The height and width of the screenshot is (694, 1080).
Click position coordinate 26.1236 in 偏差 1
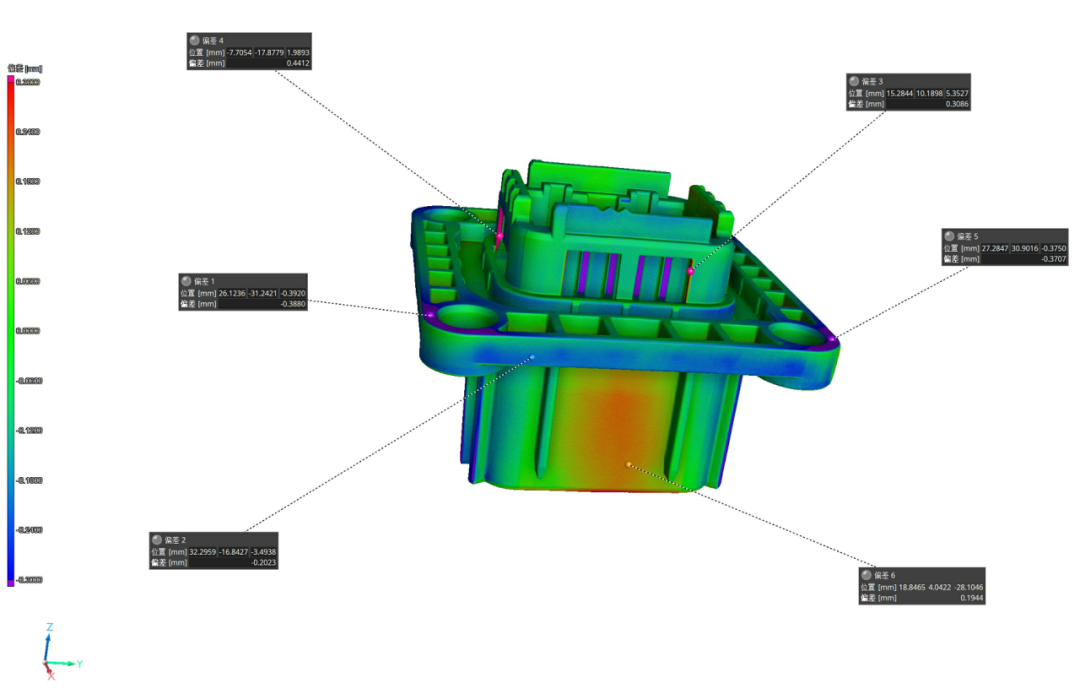click(232, 293)
